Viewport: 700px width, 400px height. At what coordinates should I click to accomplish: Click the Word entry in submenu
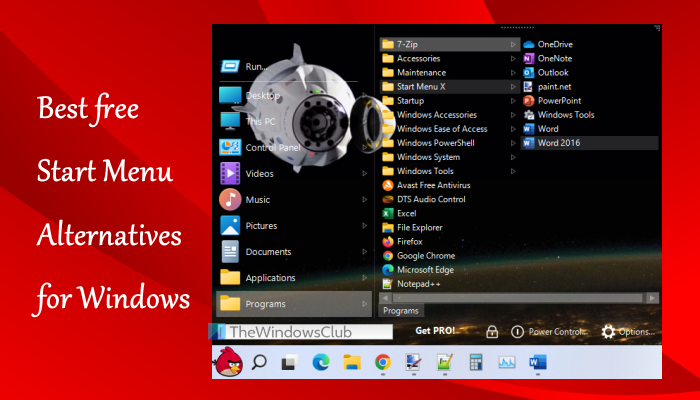[590, 129]
